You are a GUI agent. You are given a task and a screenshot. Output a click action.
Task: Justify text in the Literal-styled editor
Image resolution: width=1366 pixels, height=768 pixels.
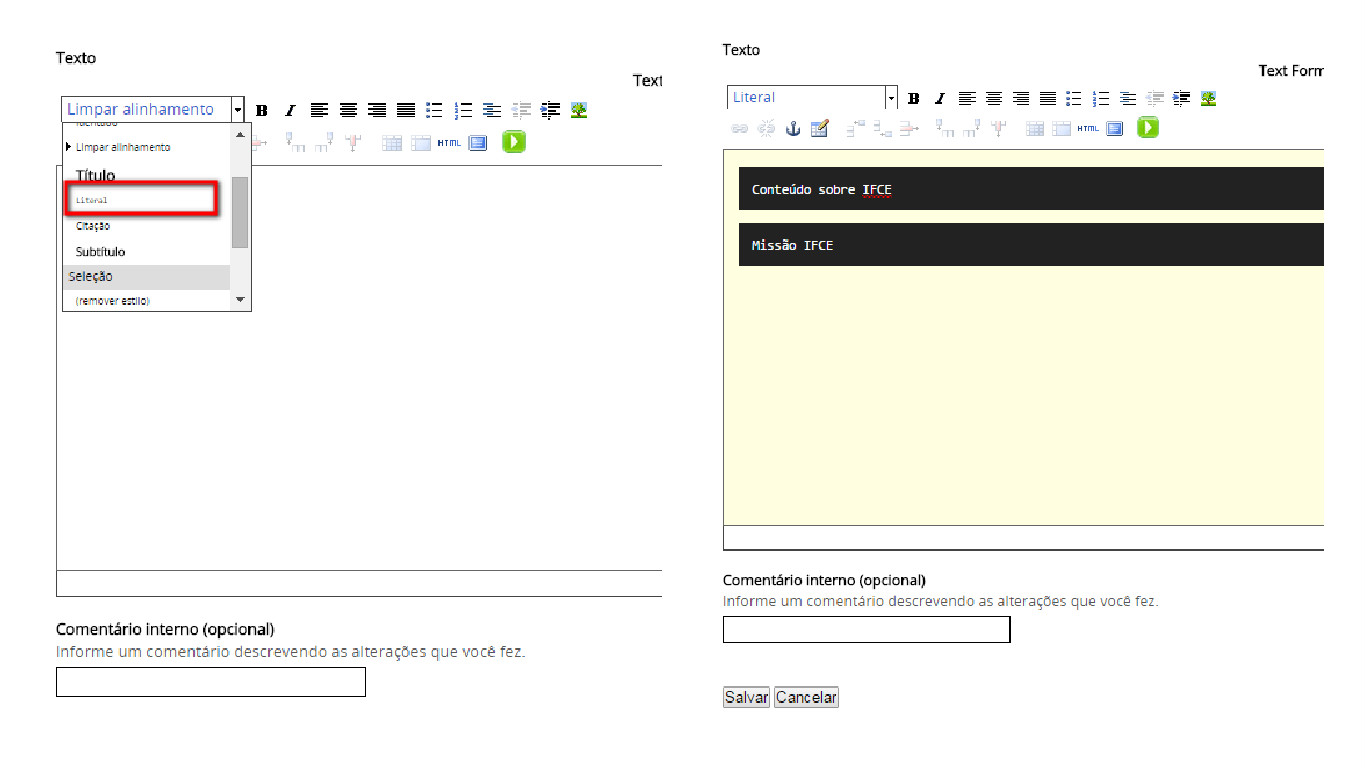1047,98
